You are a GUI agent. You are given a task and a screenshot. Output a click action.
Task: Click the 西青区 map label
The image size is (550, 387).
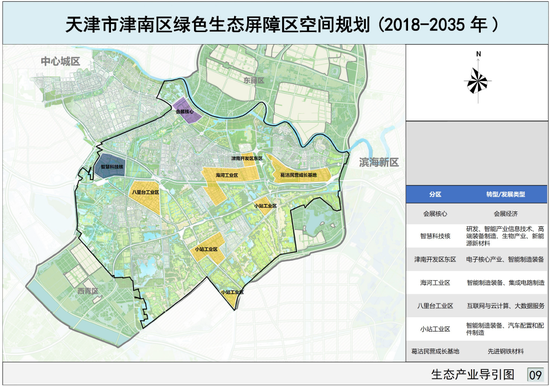pos(88,291)
